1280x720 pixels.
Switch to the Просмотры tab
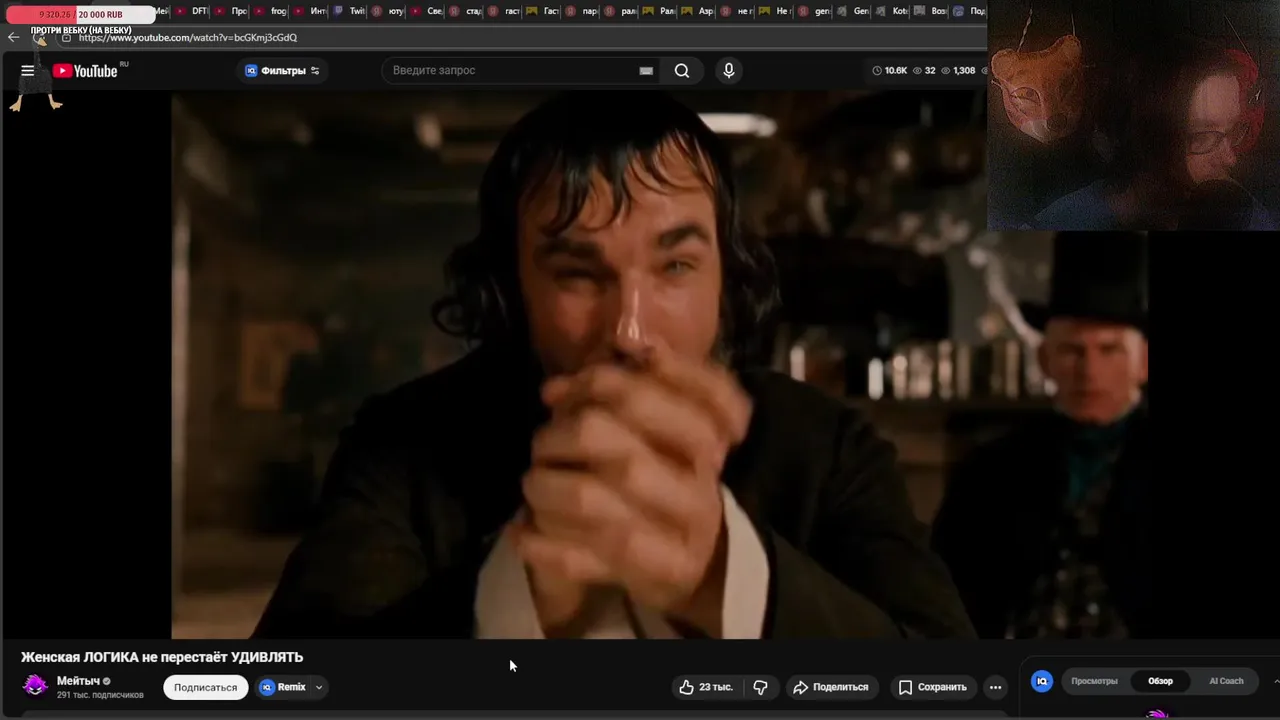1094,681
